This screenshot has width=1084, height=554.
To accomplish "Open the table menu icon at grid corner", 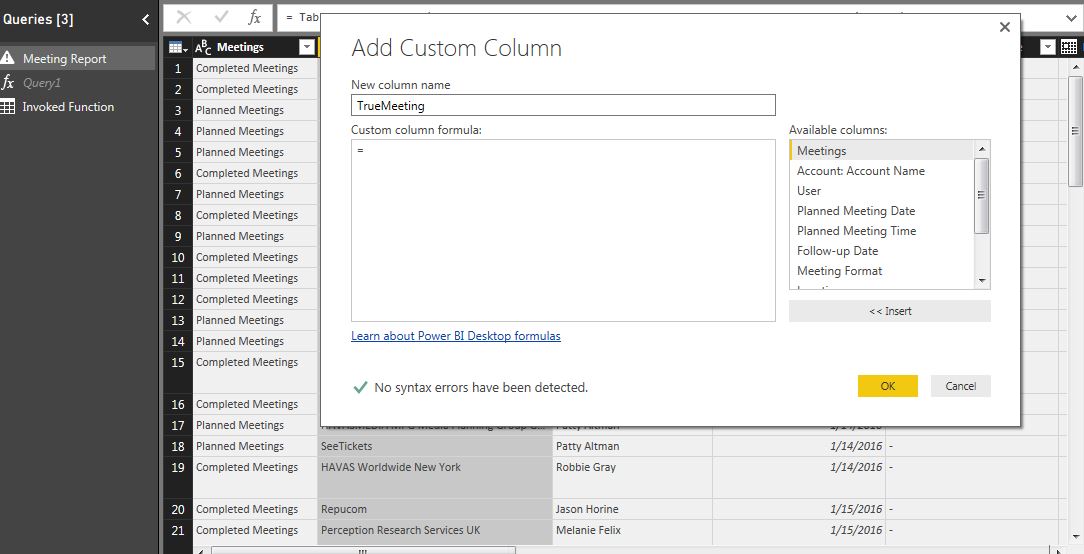I will [x=178, y=47].
